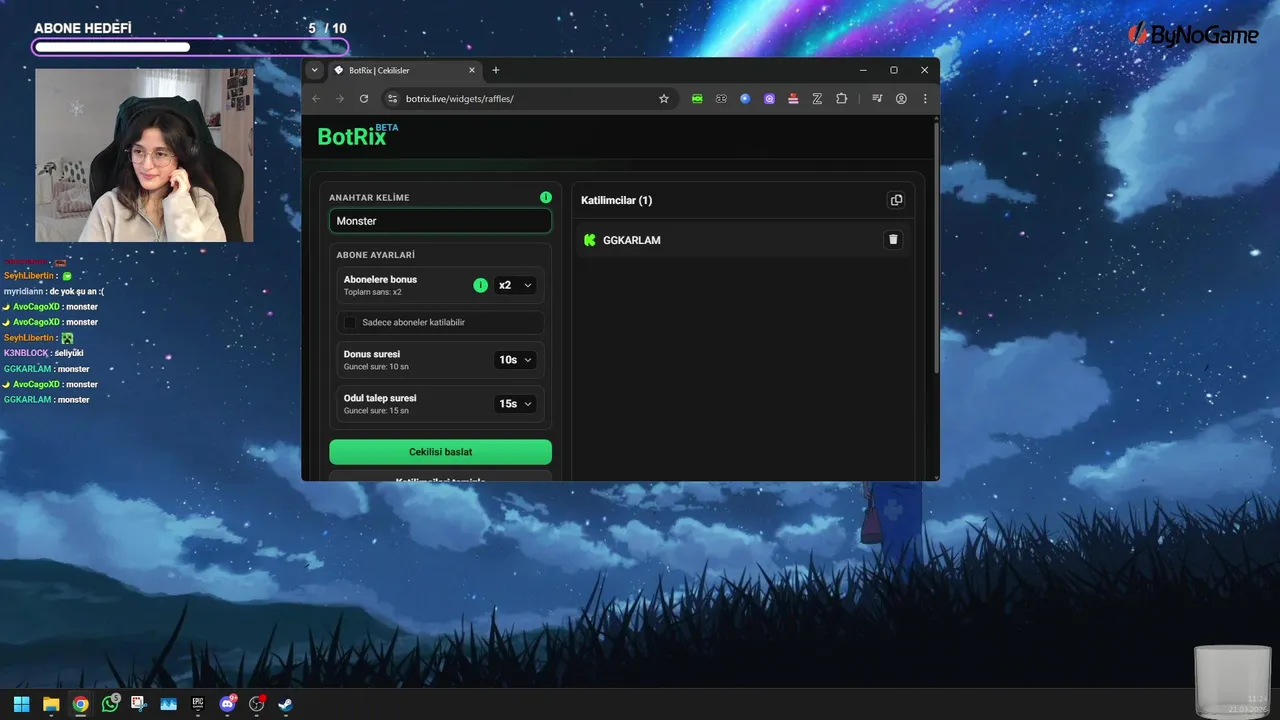Screen dimensions: 1280x720
Task: Click the Abone Hedefi progress bar
Action: (190, 47)
